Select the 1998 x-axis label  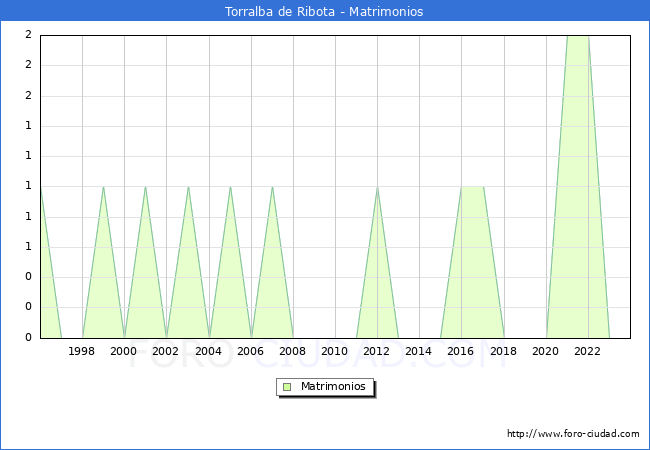81,351
